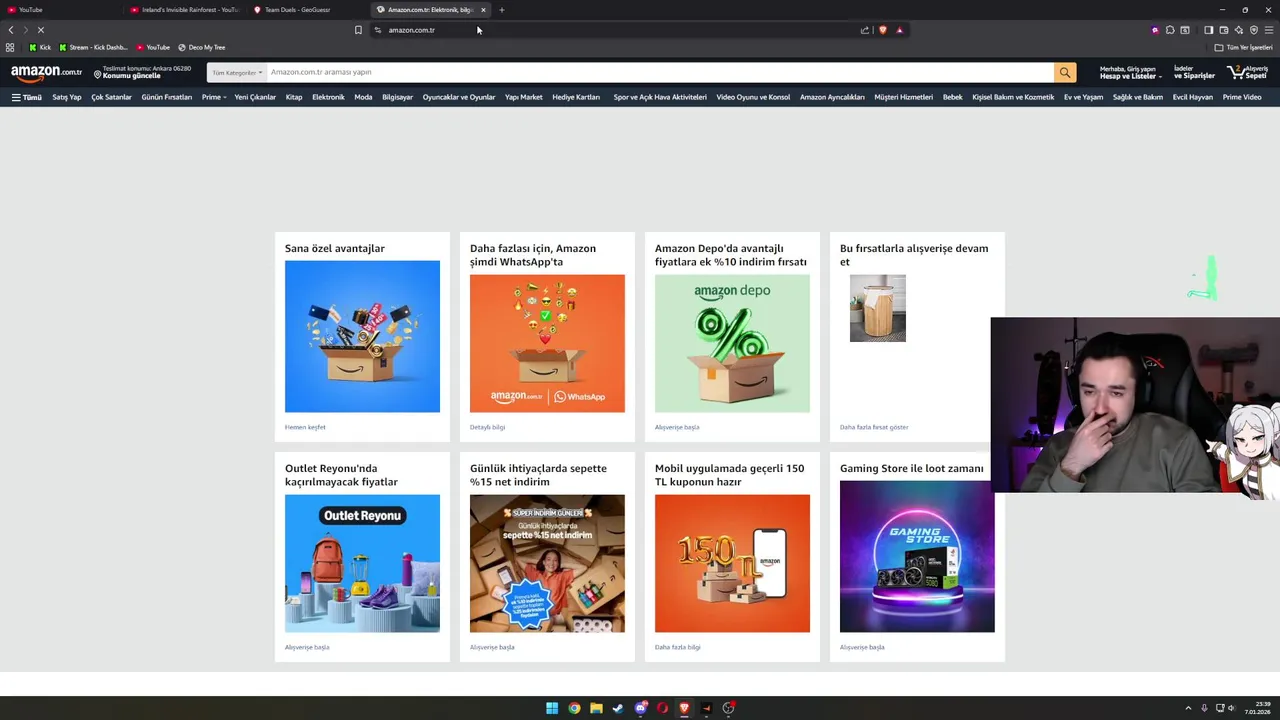The height and width of the screenshot is (720, 1280).
Task: Open the Outlet Reyonu banner image
Action: pos(362,563)
